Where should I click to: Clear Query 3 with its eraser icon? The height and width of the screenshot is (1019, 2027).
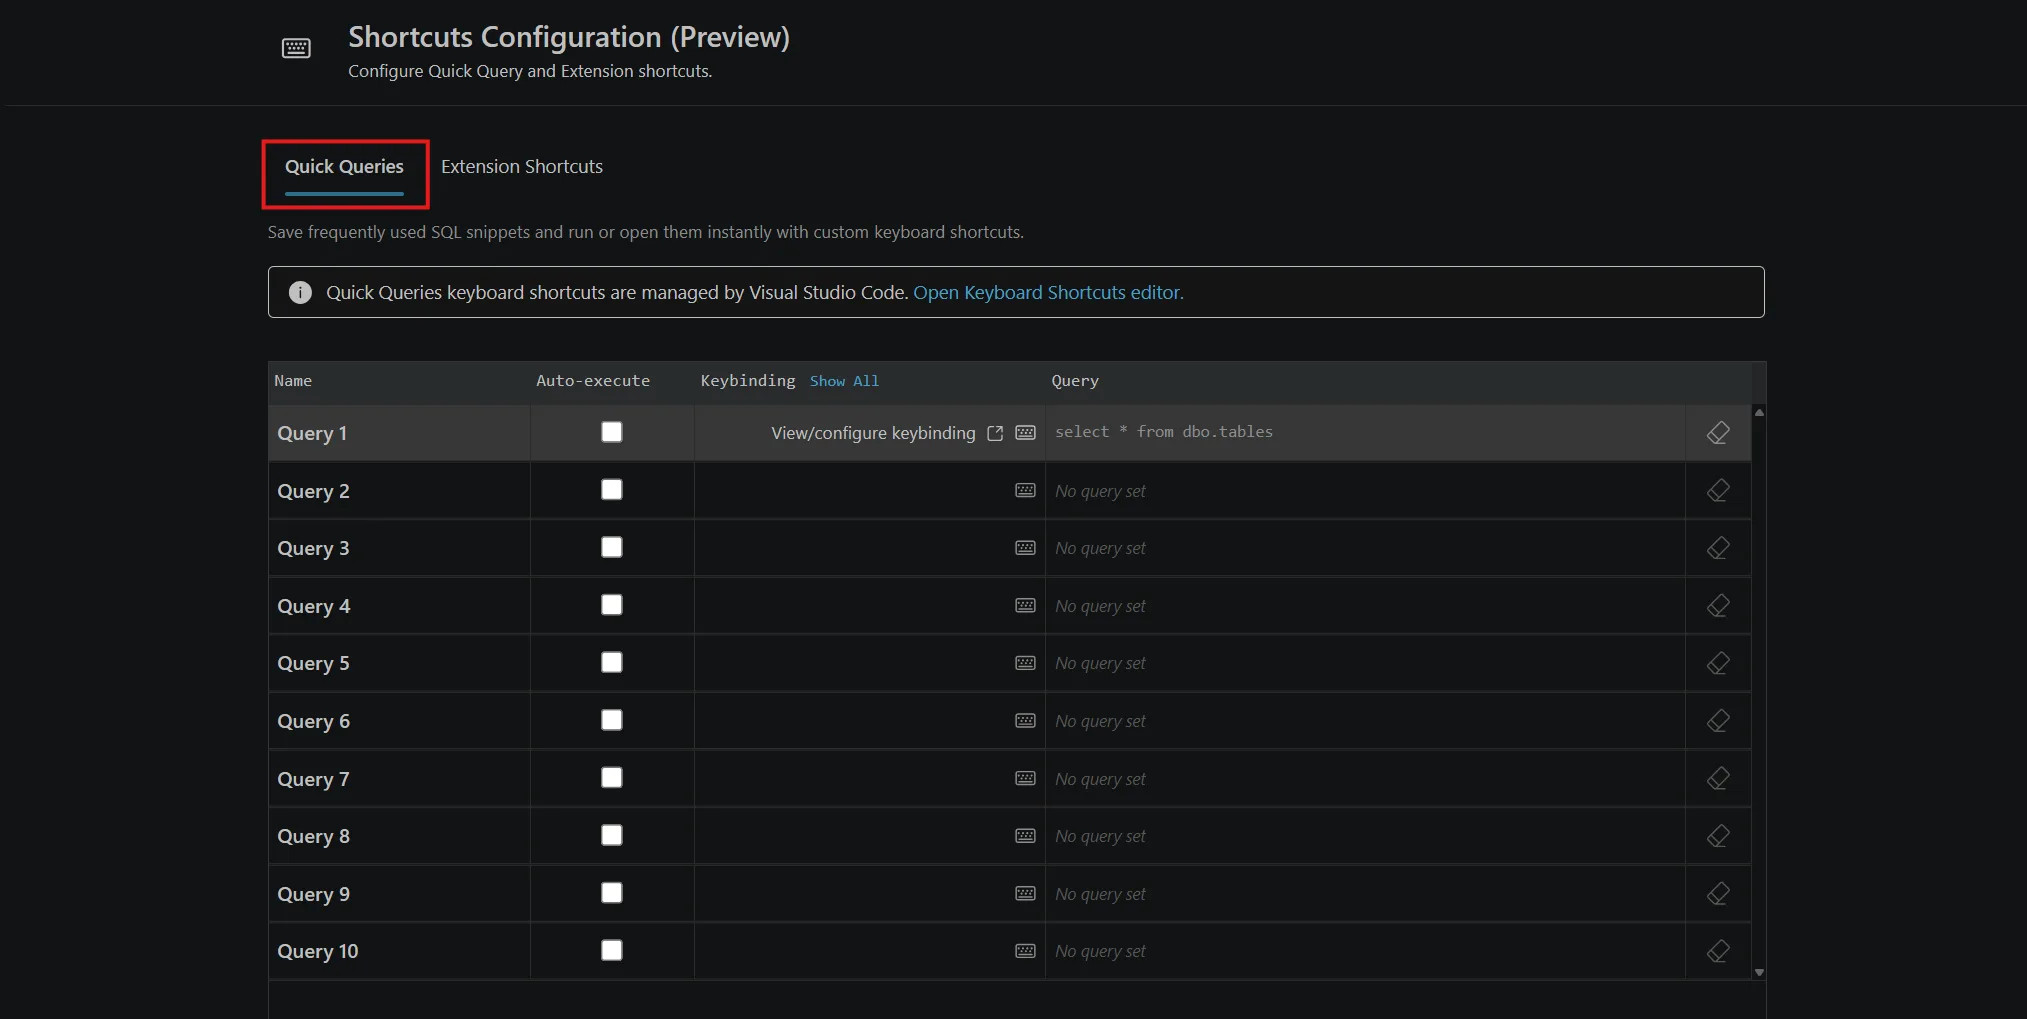1718,548
